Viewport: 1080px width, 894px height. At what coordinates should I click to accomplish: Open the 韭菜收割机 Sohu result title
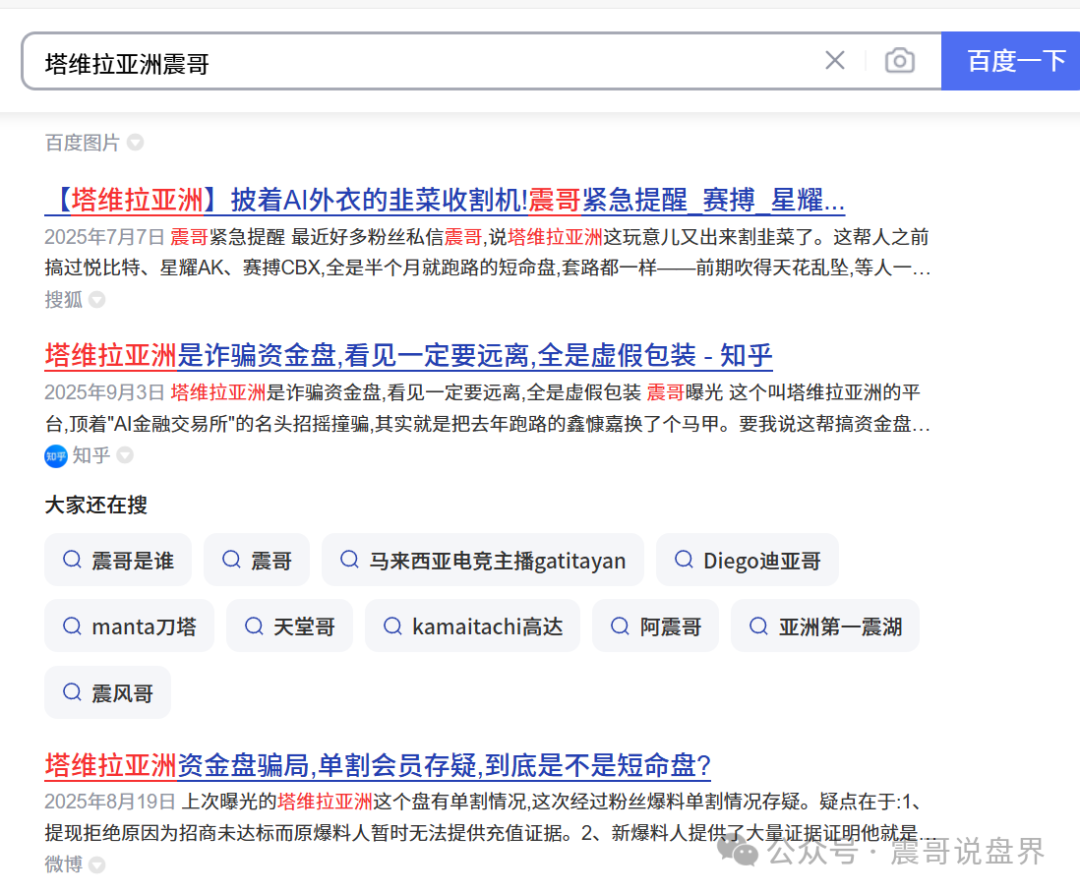(x=445, y=200)
